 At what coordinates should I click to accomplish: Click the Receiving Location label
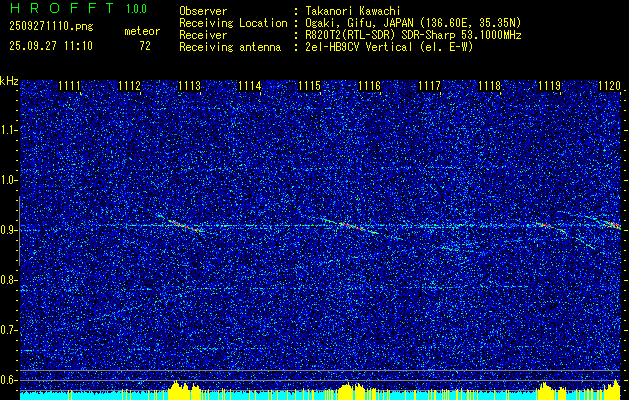233,23
